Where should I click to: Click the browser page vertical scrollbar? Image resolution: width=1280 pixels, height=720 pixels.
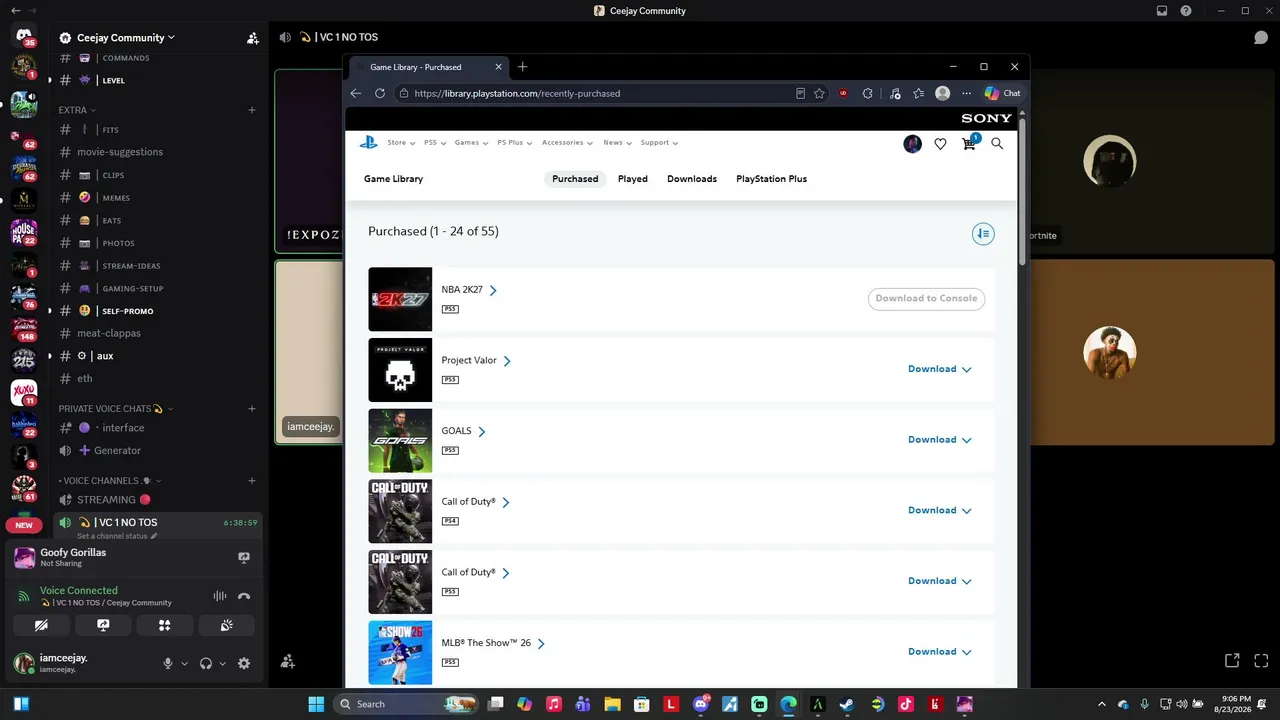[x=1022, y=190]
